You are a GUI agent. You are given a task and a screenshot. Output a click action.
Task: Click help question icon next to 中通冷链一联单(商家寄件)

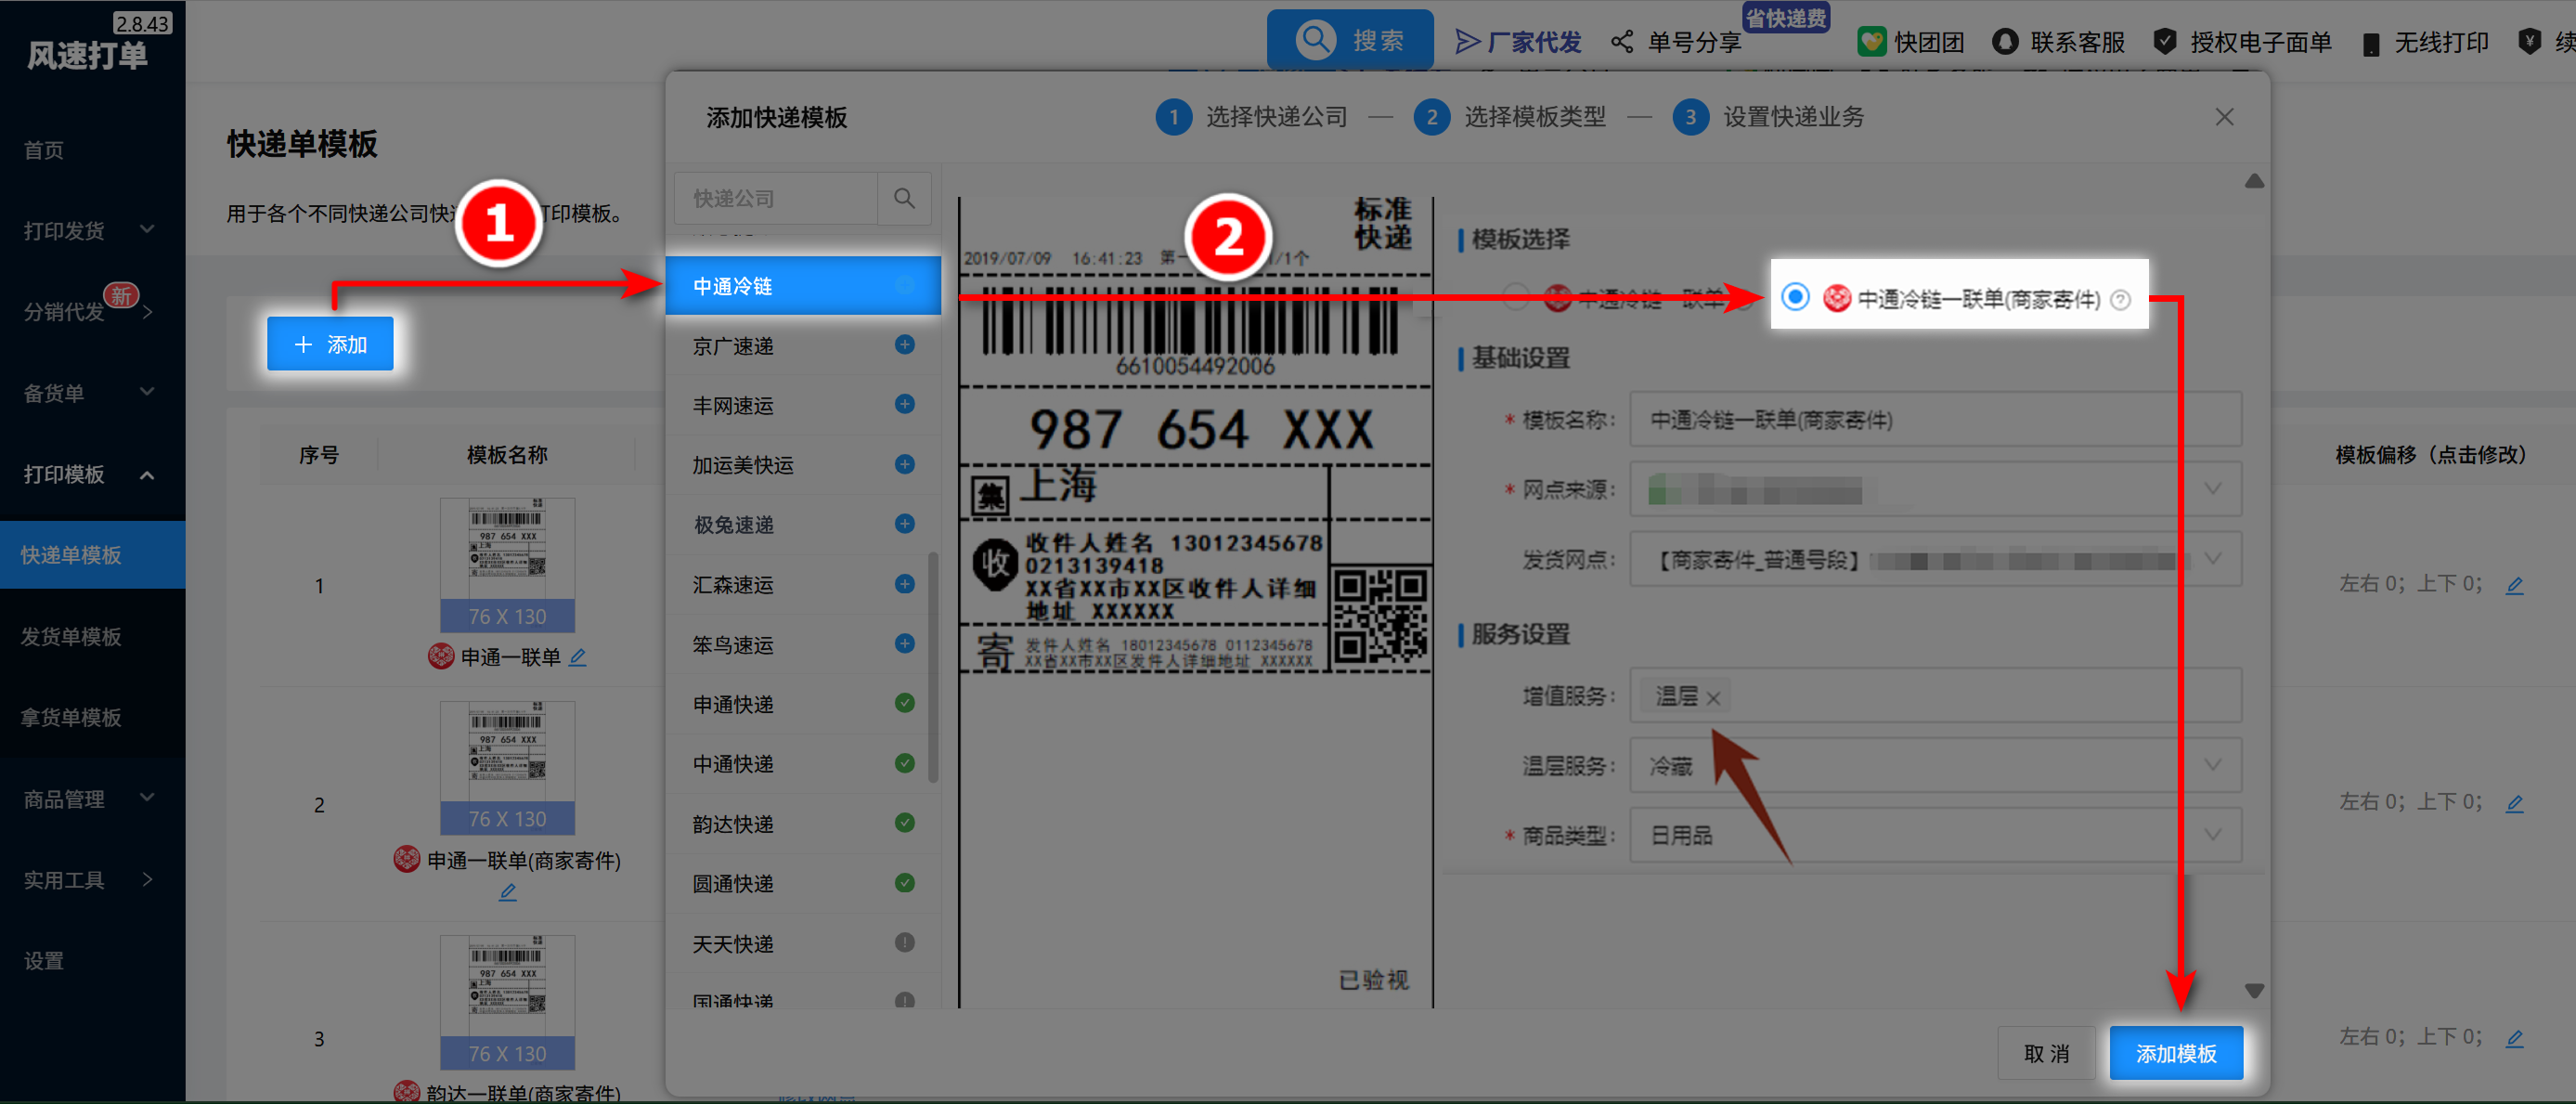(x=2120, y=299)
